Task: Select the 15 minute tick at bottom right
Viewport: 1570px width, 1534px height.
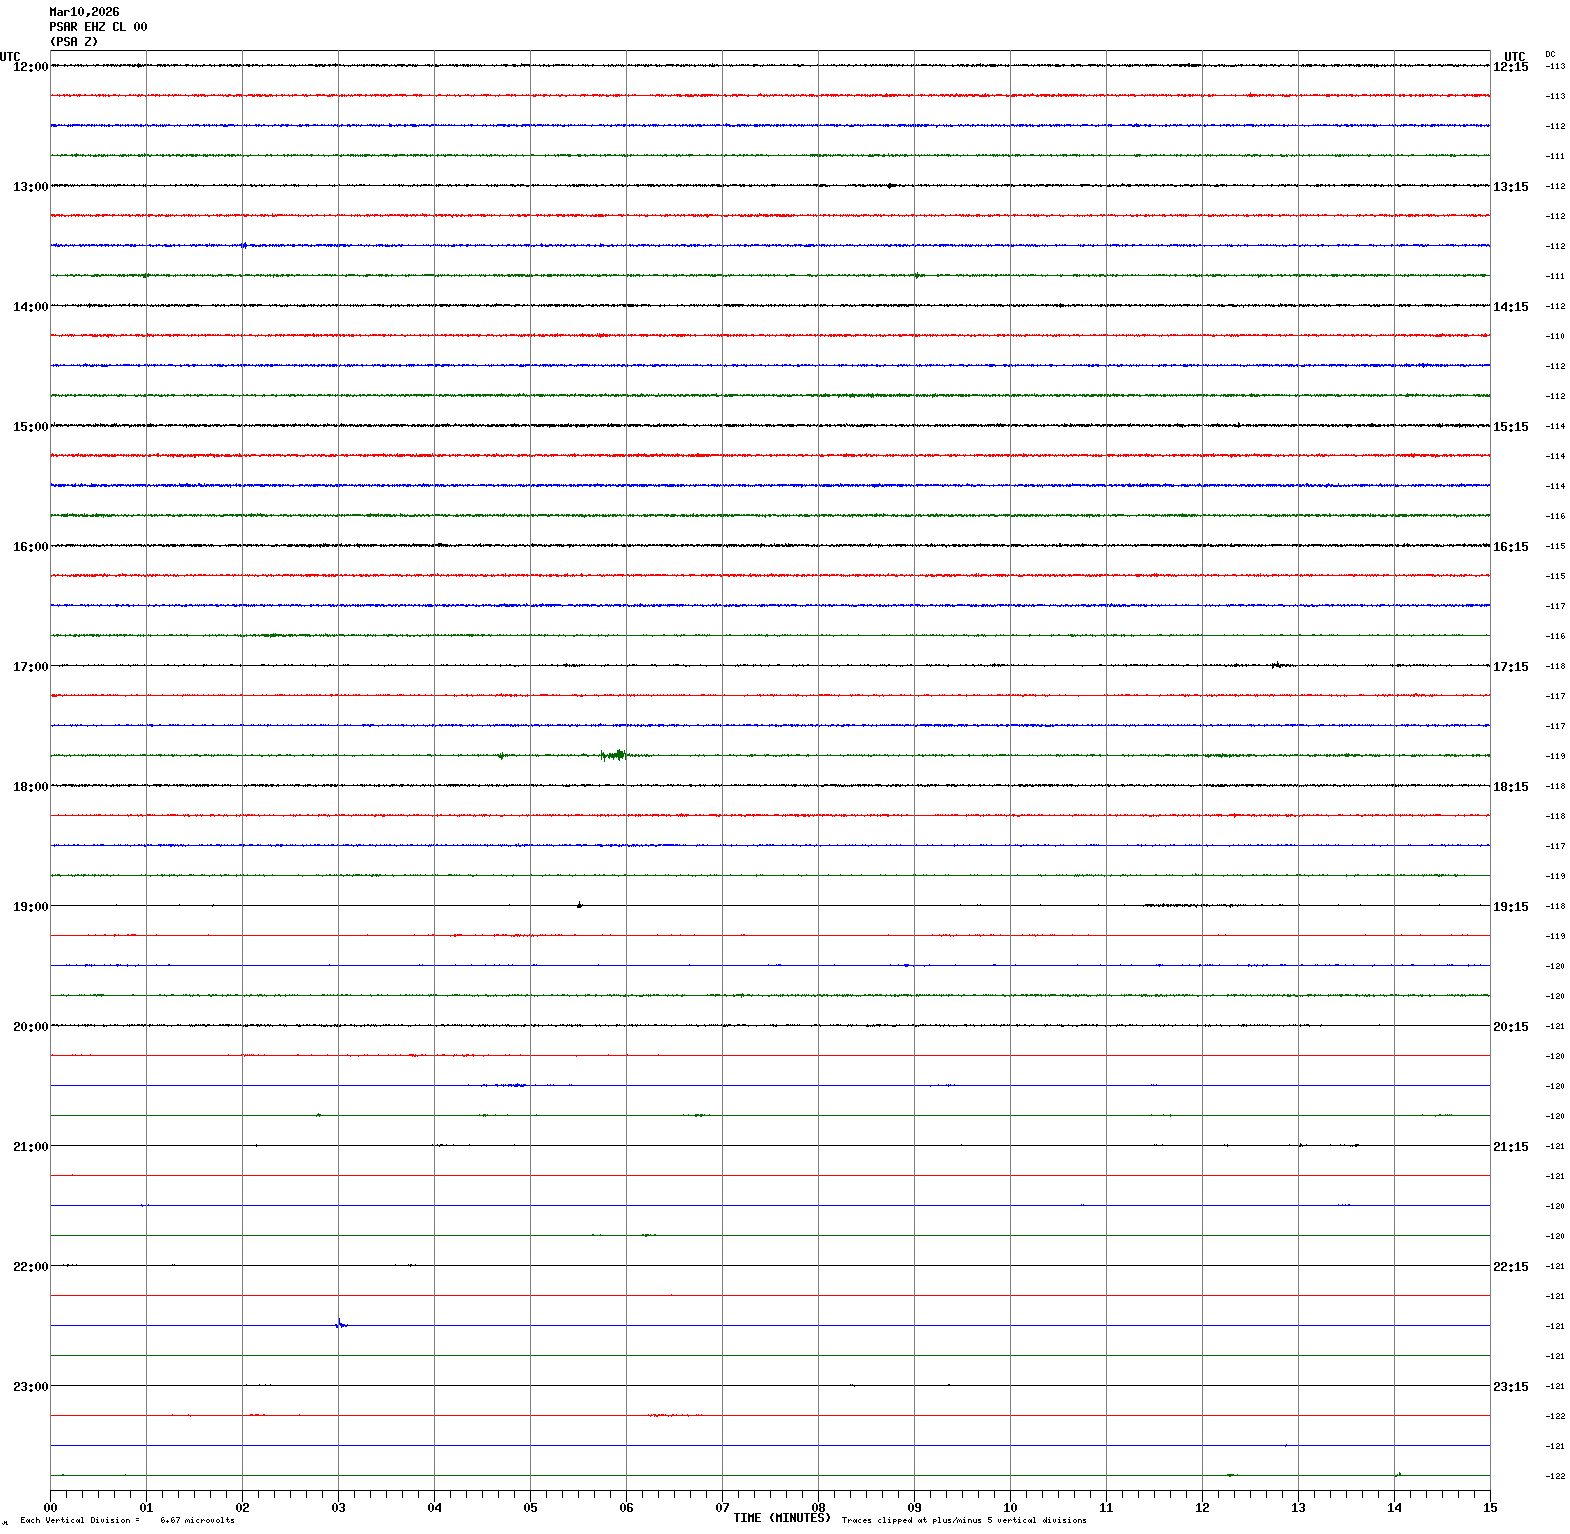Action: [x=1490, y=1508]
